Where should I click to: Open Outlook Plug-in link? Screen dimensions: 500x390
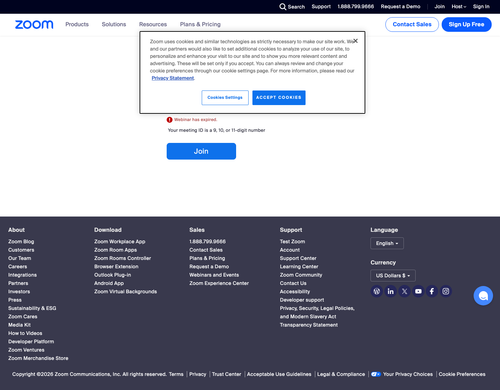click(x=112, y=275)
